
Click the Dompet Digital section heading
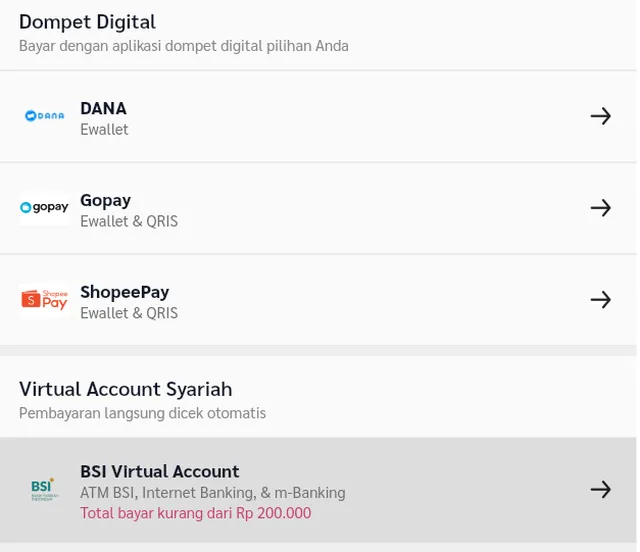coord(87,21)
